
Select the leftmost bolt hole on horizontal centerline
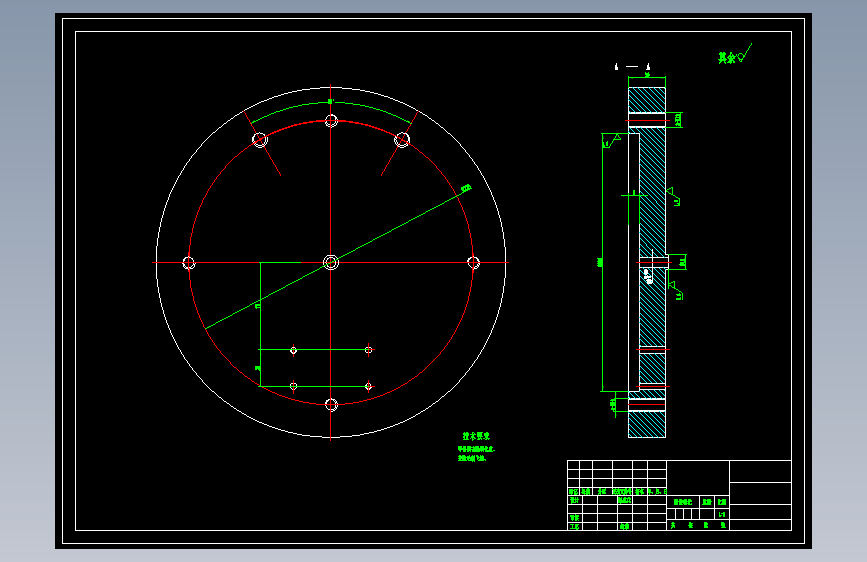(189, 263)
